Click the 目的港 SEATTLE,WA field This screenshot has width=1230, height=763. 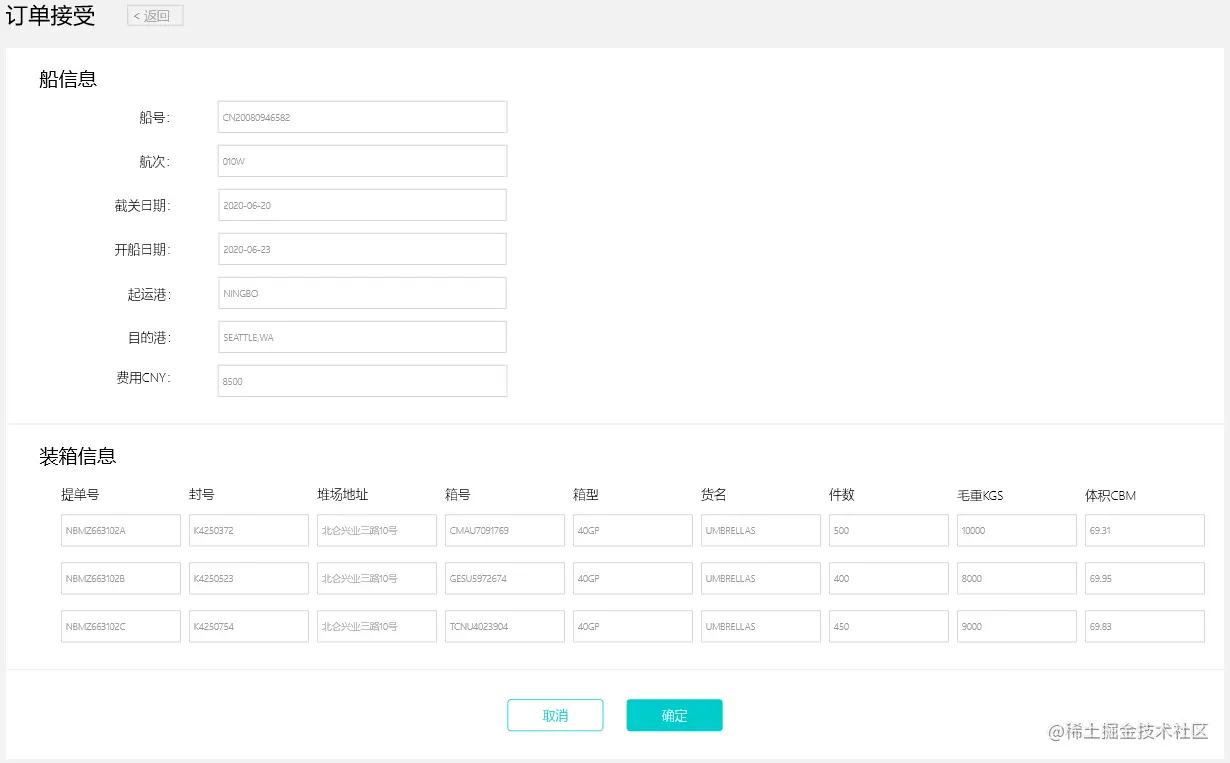(362, 337)
